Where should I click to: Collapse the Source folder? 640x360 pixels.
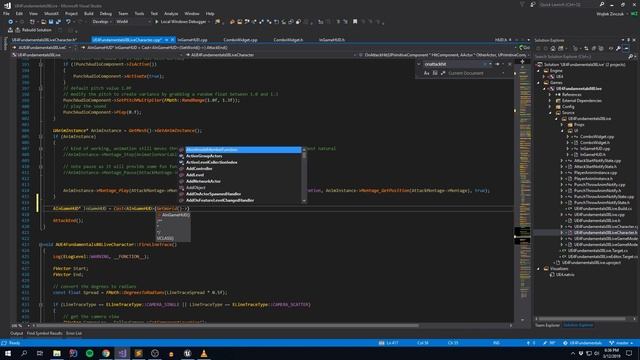pyautogui.click(x=550, y=113)
